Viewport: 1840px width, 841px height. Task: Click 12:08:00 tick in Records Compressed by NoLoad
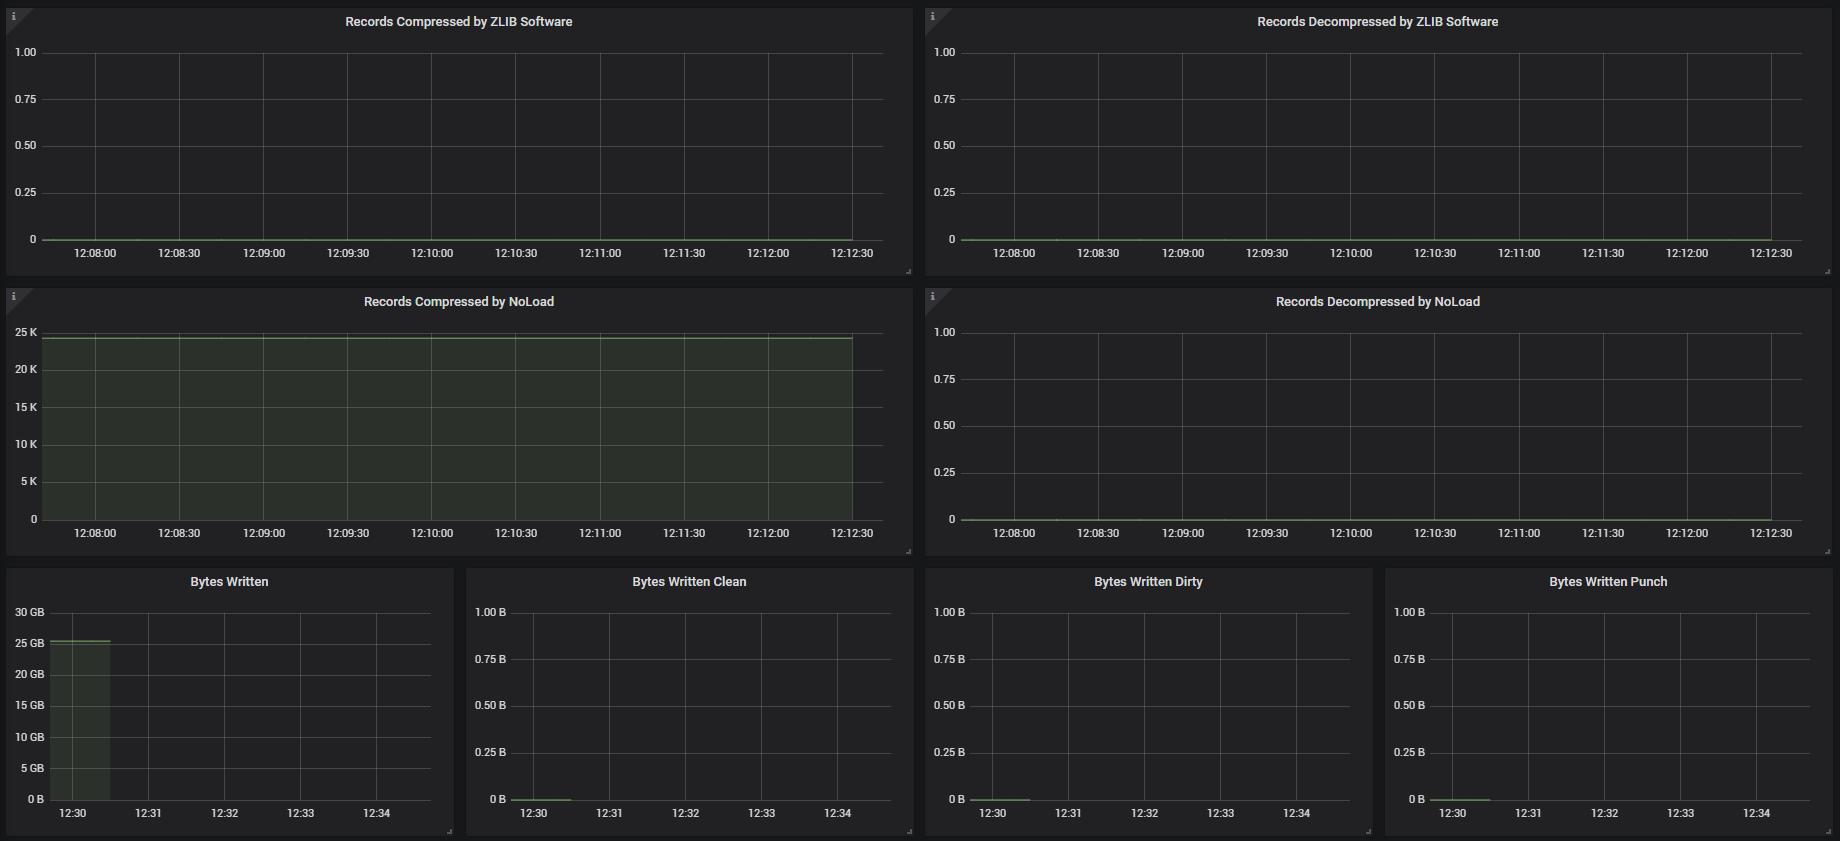[95, 534]
